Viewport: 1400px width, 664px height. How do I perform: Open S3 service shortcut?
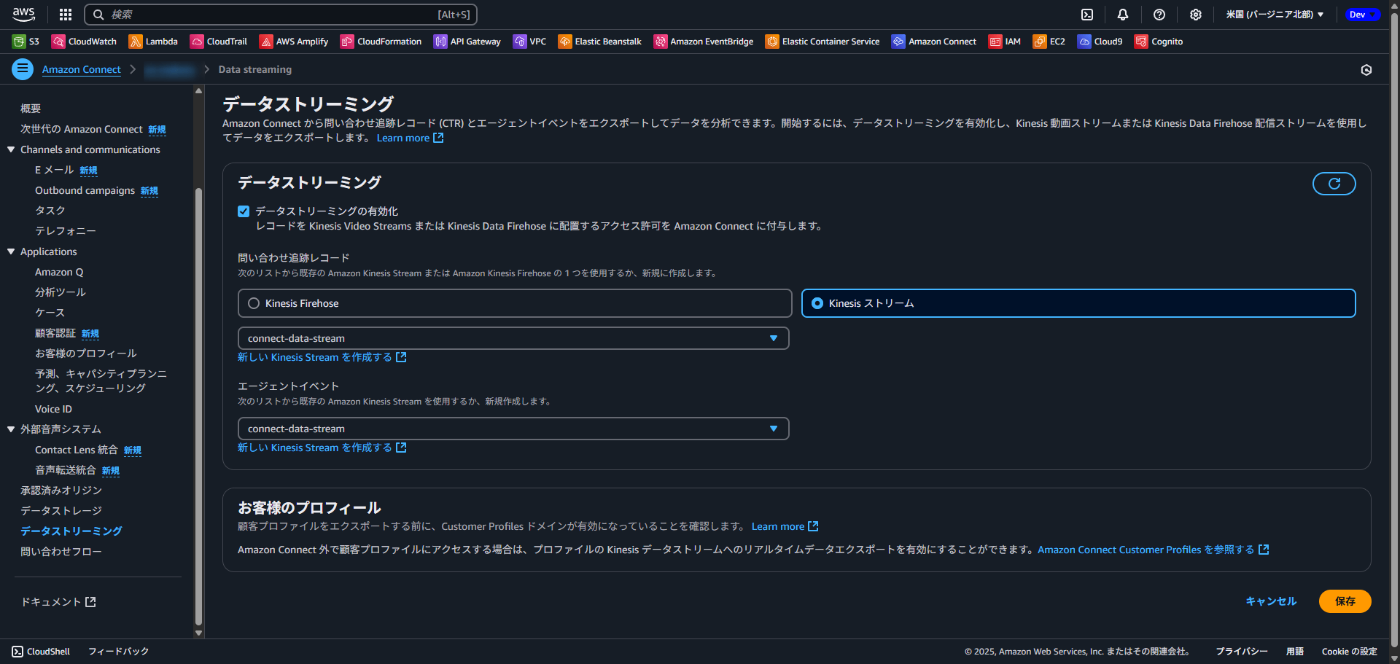[x=26, y=41]
